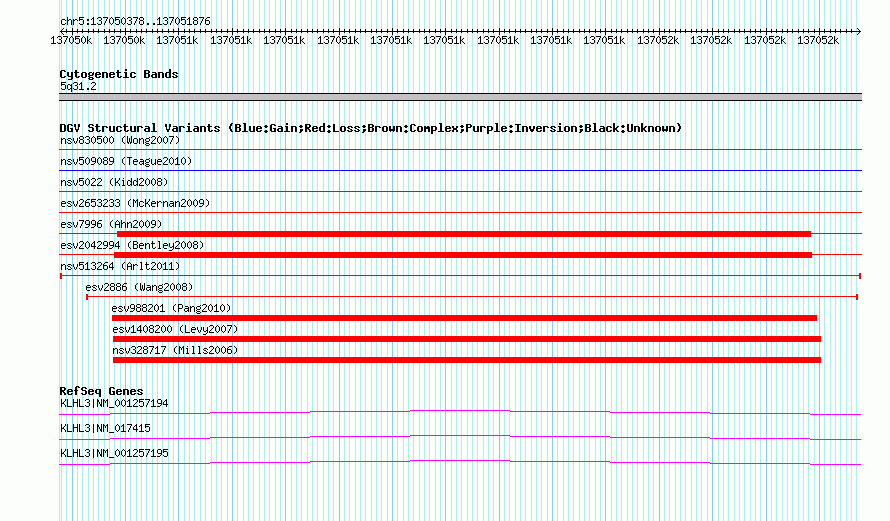This screenshot has width=890, height=521.
Task: Click the magenta gene line of NM_017415
Action: click(460, 437)
